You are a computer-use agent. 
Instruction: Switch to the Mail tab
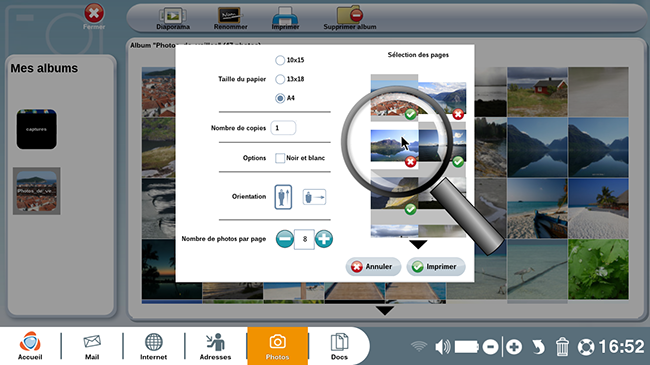pos(92,346)
